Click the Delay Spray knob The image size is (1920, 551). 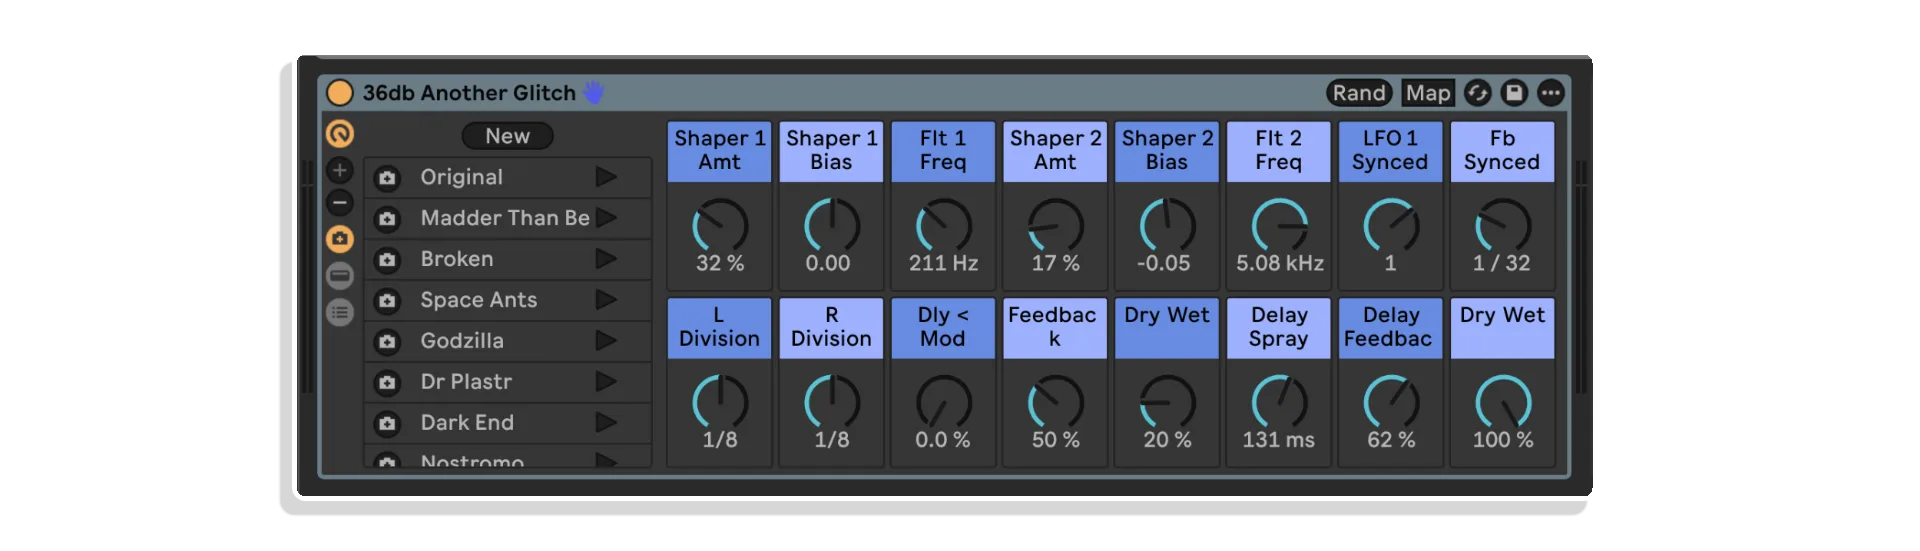(1280, 402)
